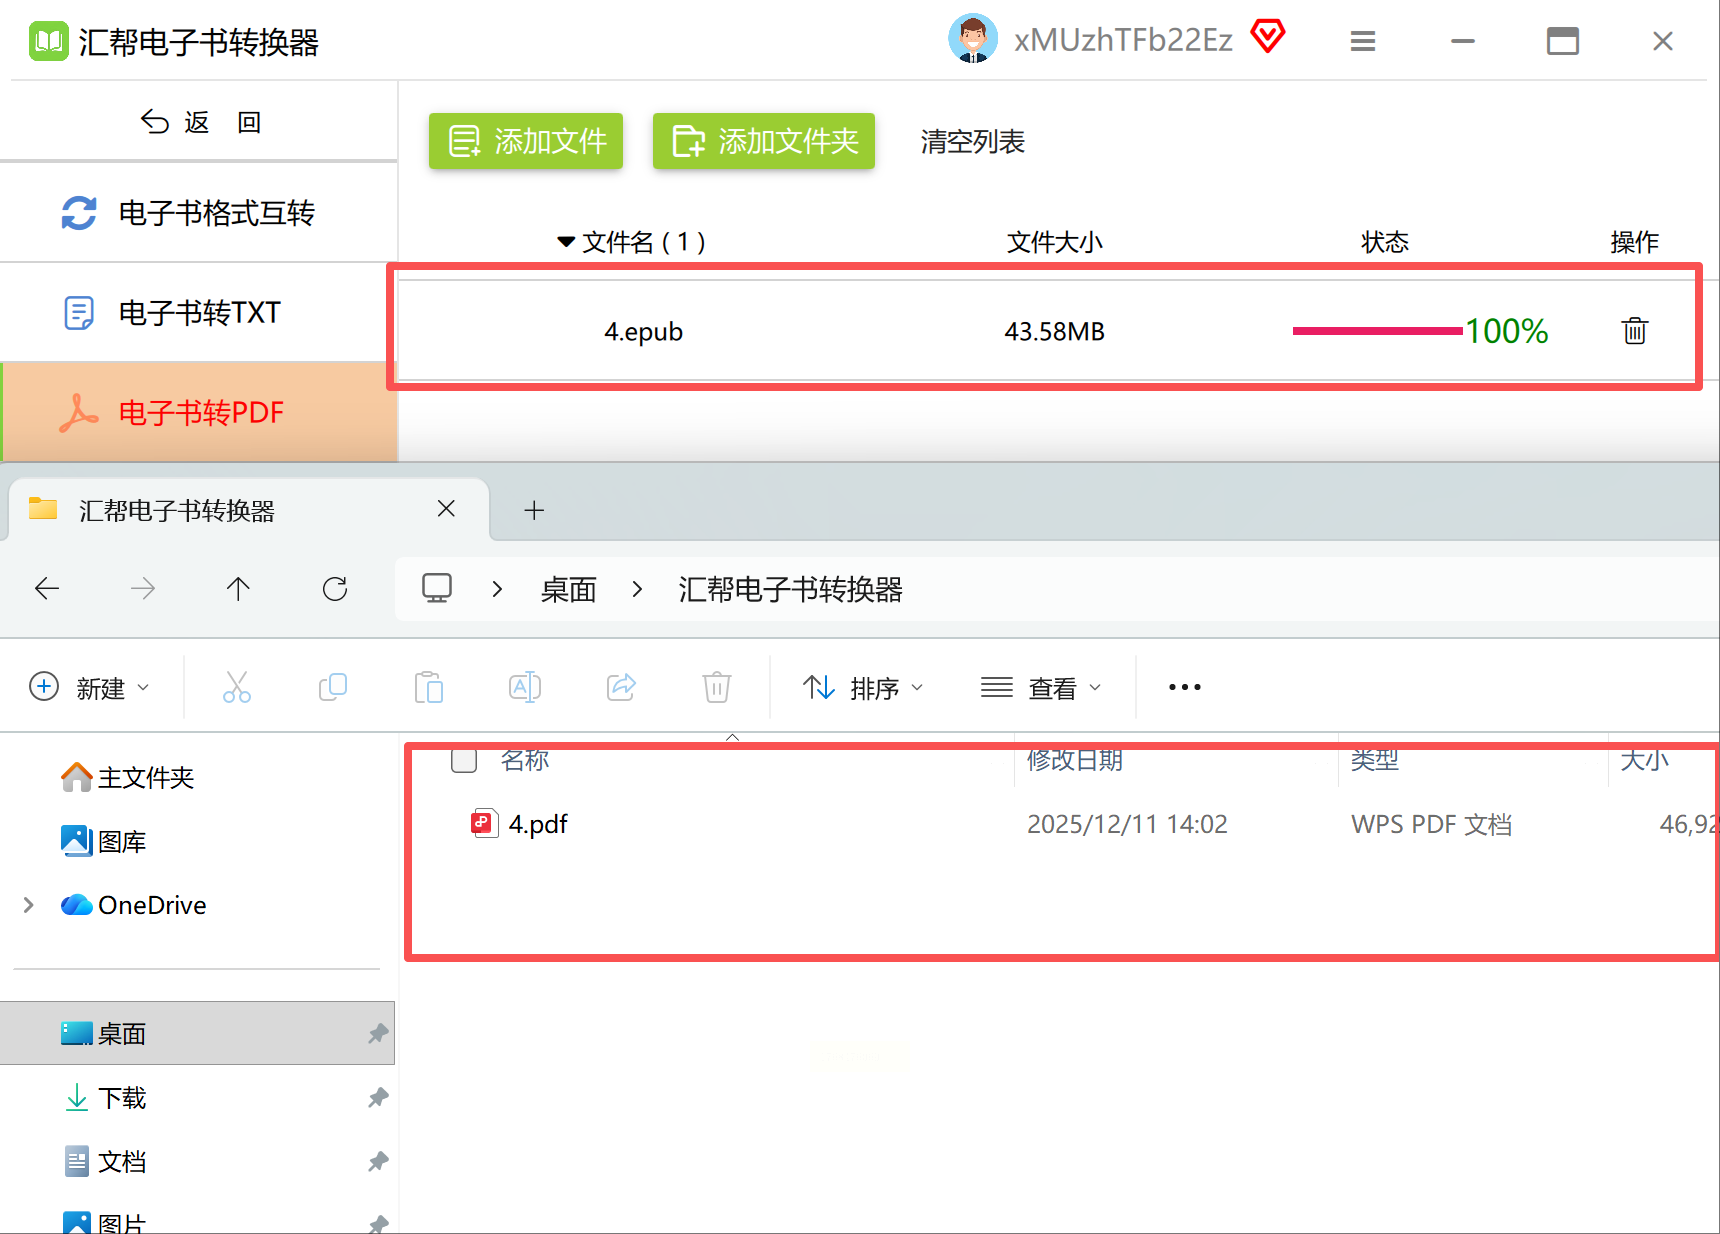Click the 添加文件 button
The image size is (1720, 1234).
(526, 141)
